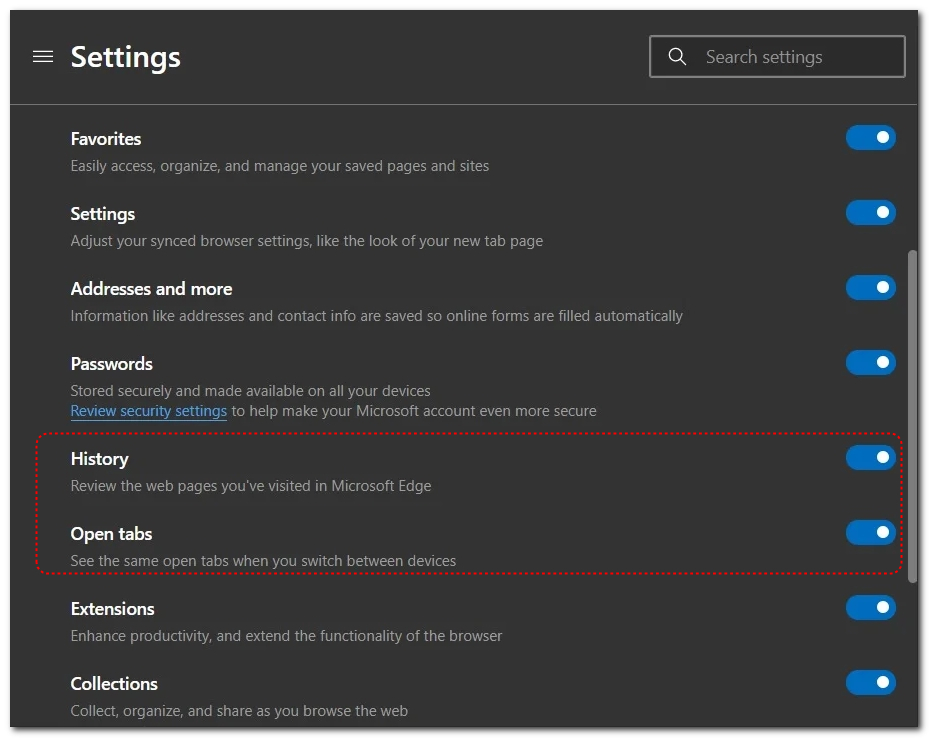Image resolution: width=929 pixels, height=738 pixels.
Task: Turn off Open tabs sync
Action: point(870,533)
